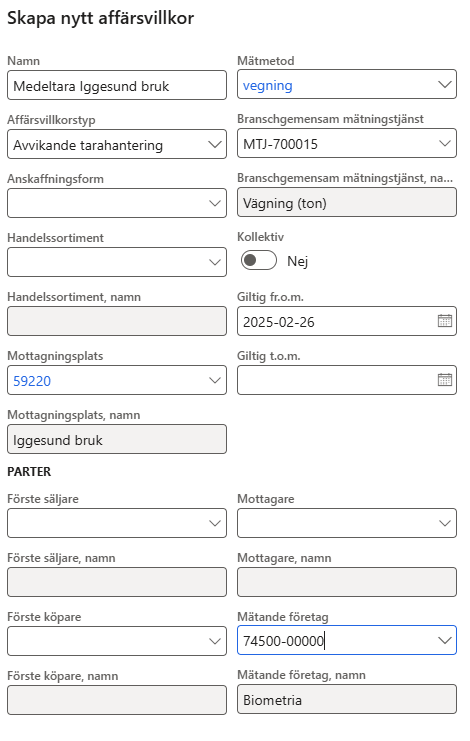Click the Giltig fr.o.m. date field

(347, 321)
